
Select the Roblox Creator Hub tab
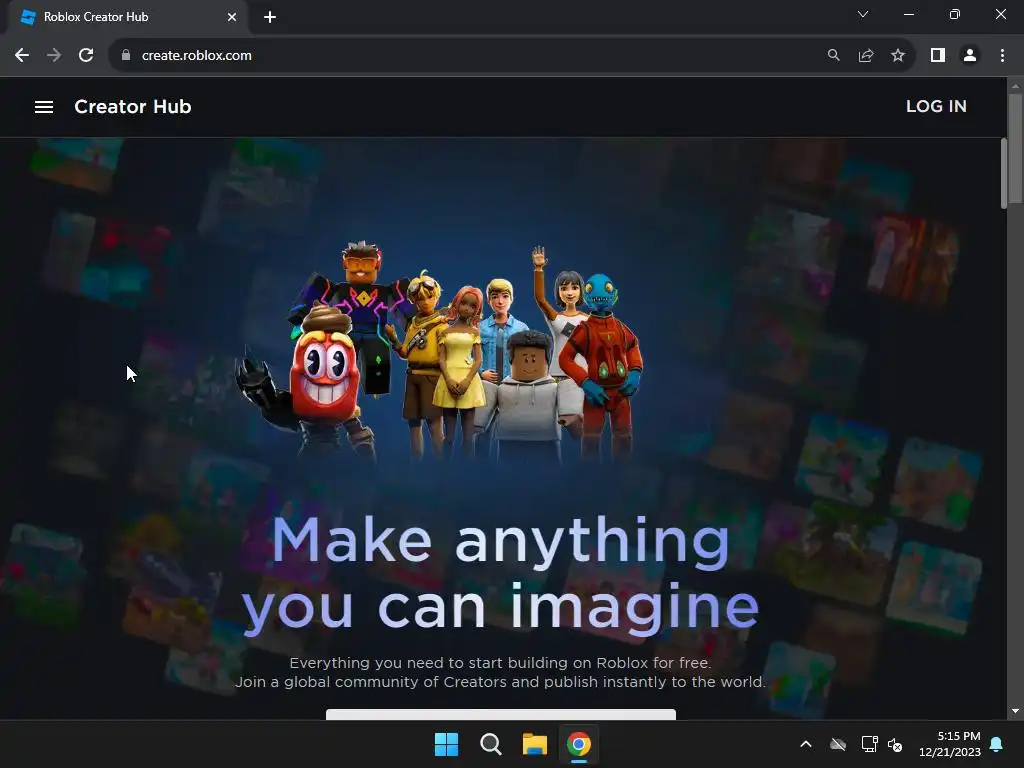point(127,17)
